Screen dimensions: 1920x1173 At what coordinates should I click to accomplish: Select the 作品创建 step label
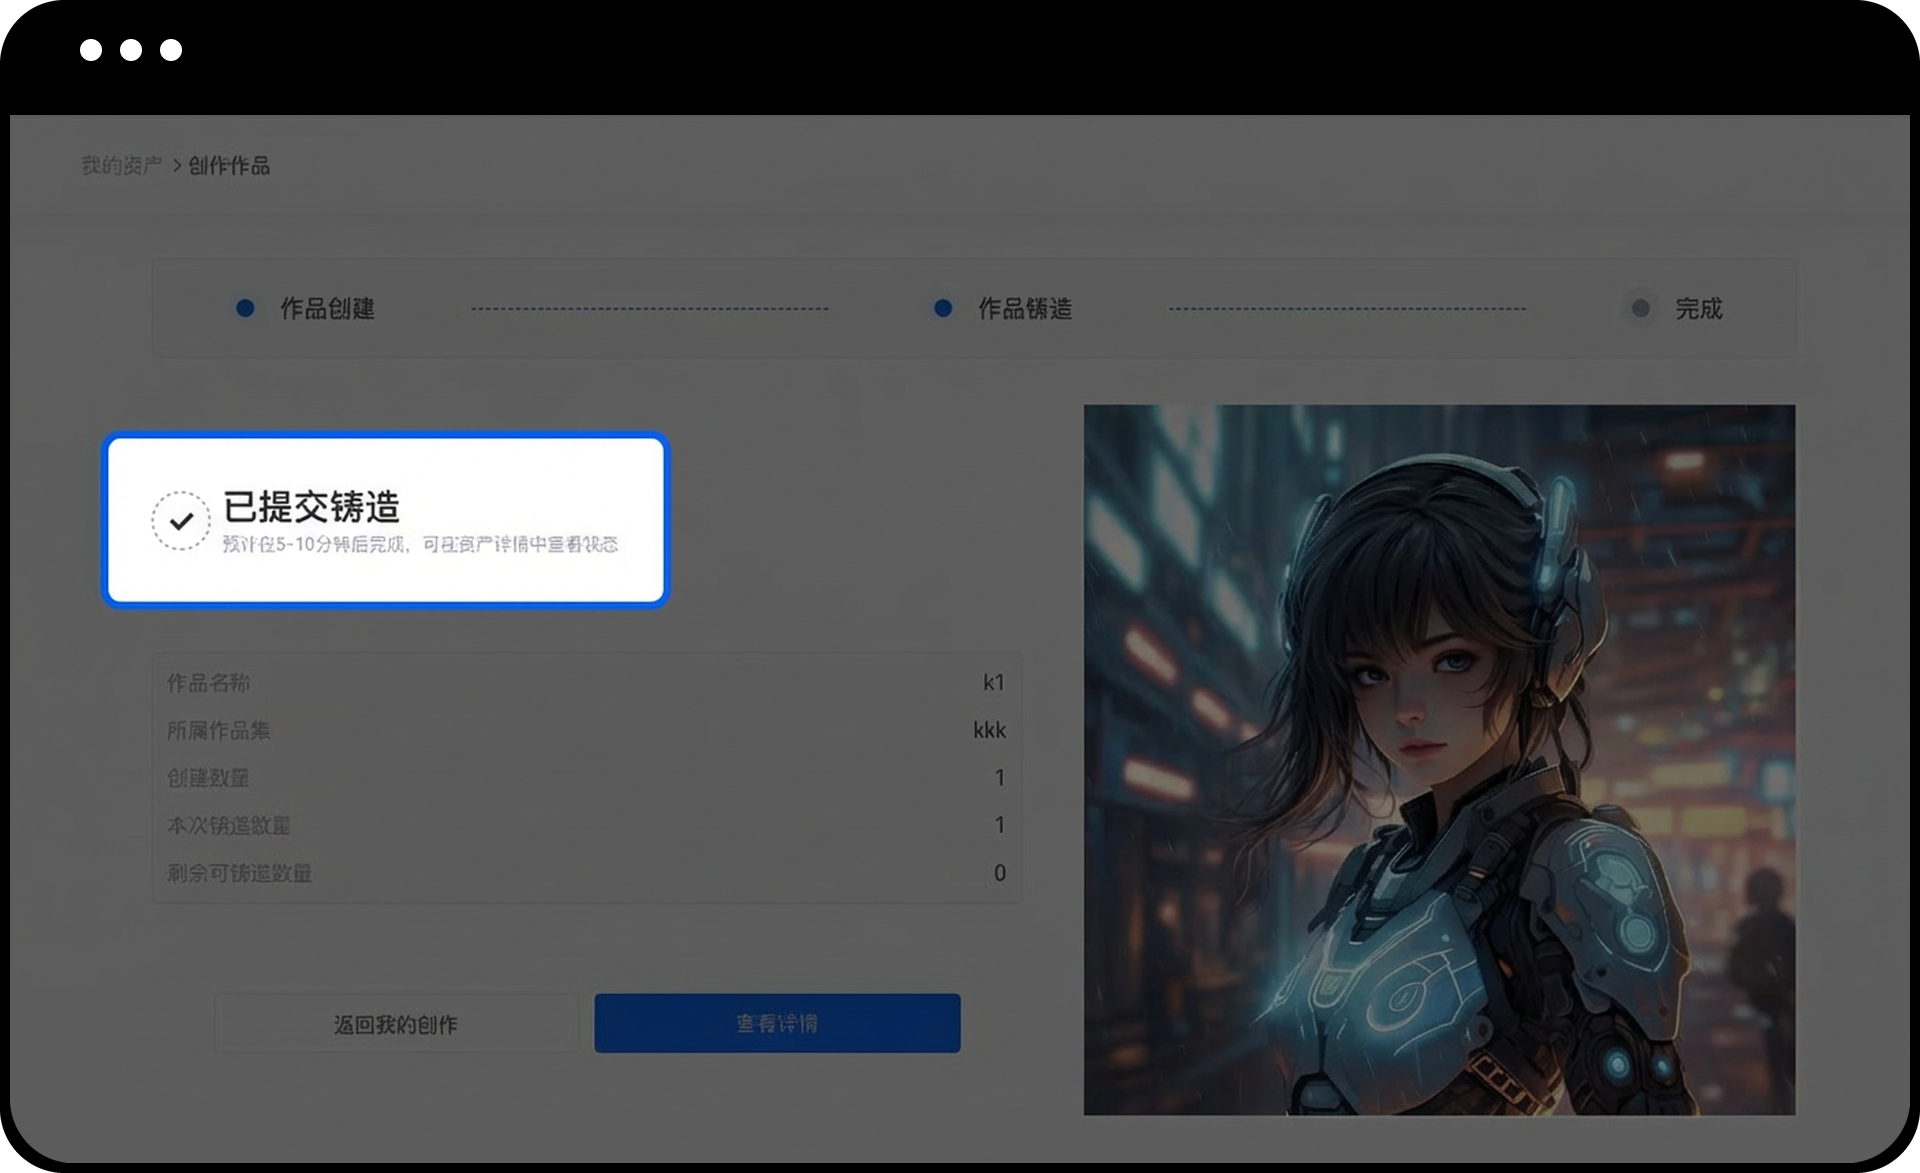[x=327, y=308]
